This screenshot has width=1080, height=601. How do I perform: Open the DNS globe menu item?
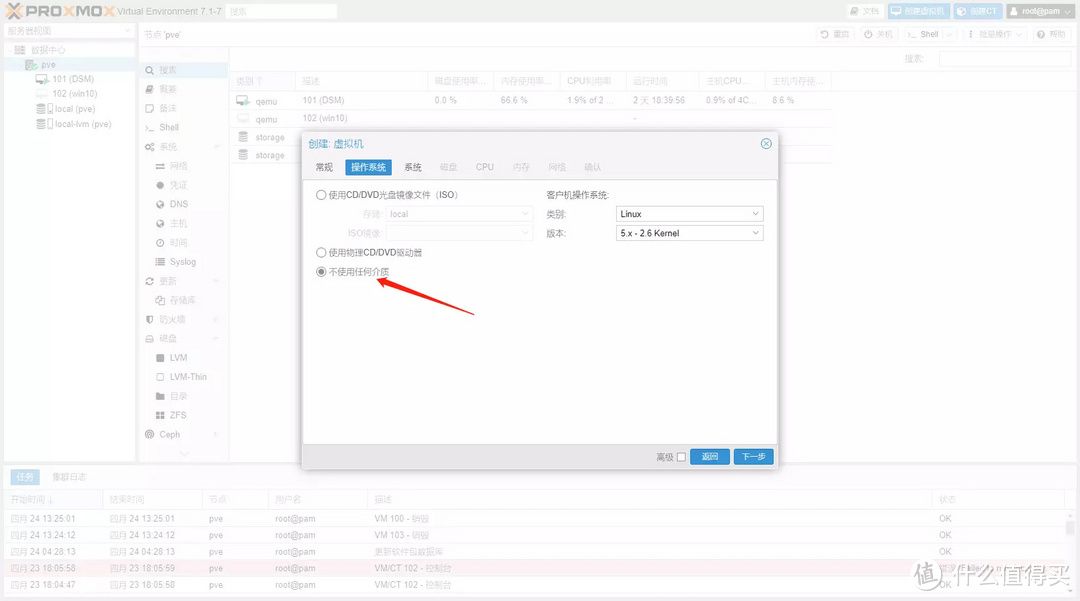pos(183,204)
